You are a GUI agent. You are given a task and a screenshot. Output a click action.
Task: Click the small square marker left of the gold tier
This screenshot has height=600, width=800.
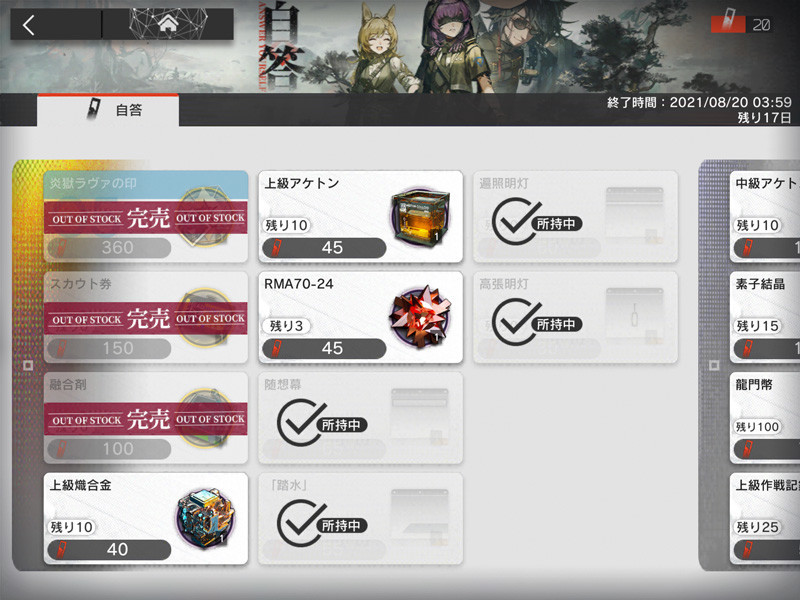coord(28,365)
